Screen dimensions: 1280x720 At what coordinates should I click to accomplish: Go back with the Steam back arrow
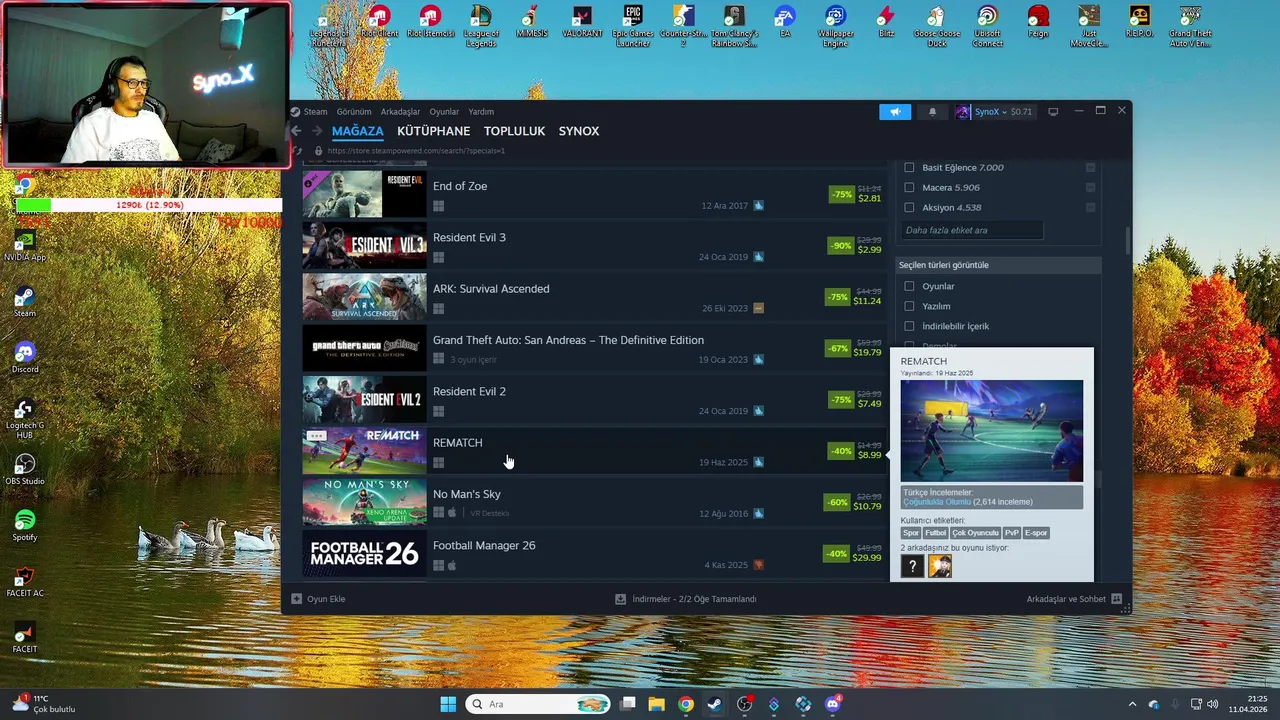point(296,131)
